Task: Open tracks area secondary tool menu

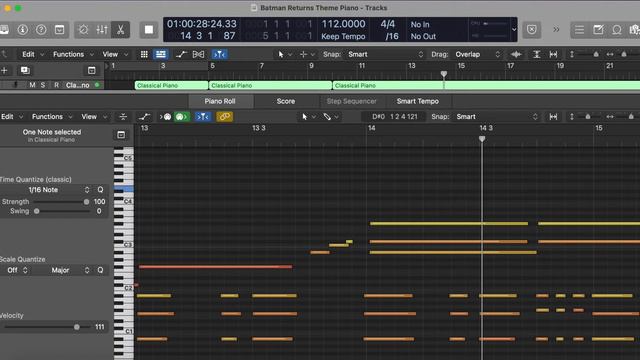Action: click(x=307, y=54)
